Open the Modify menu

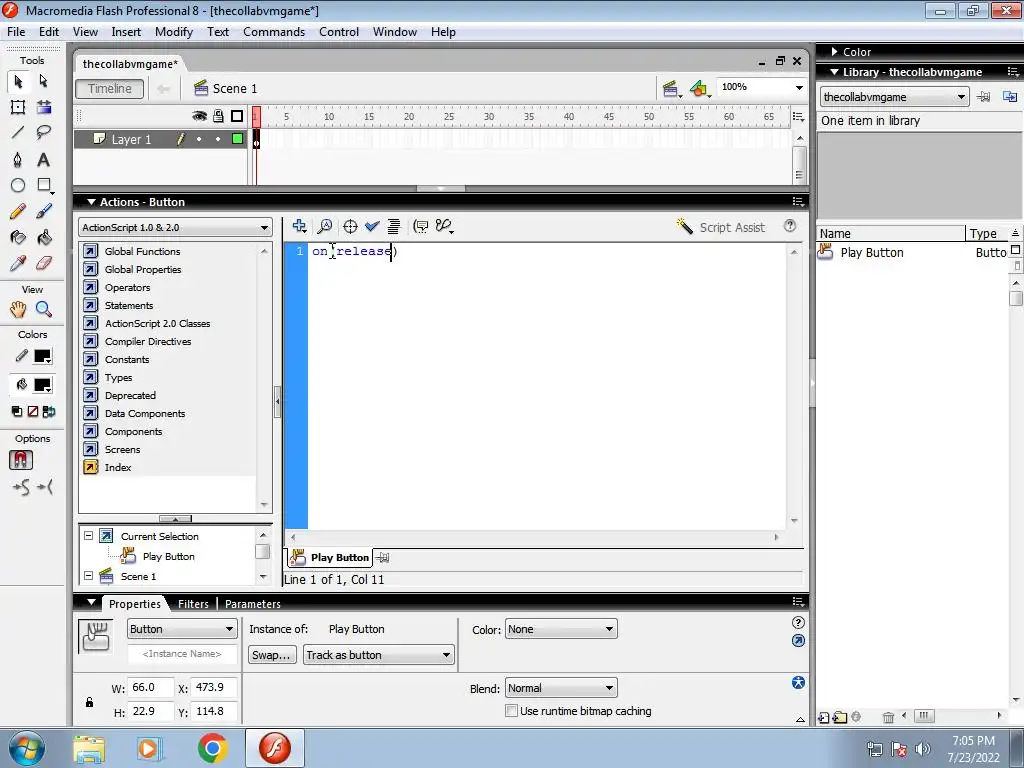[x=174, y=31]
